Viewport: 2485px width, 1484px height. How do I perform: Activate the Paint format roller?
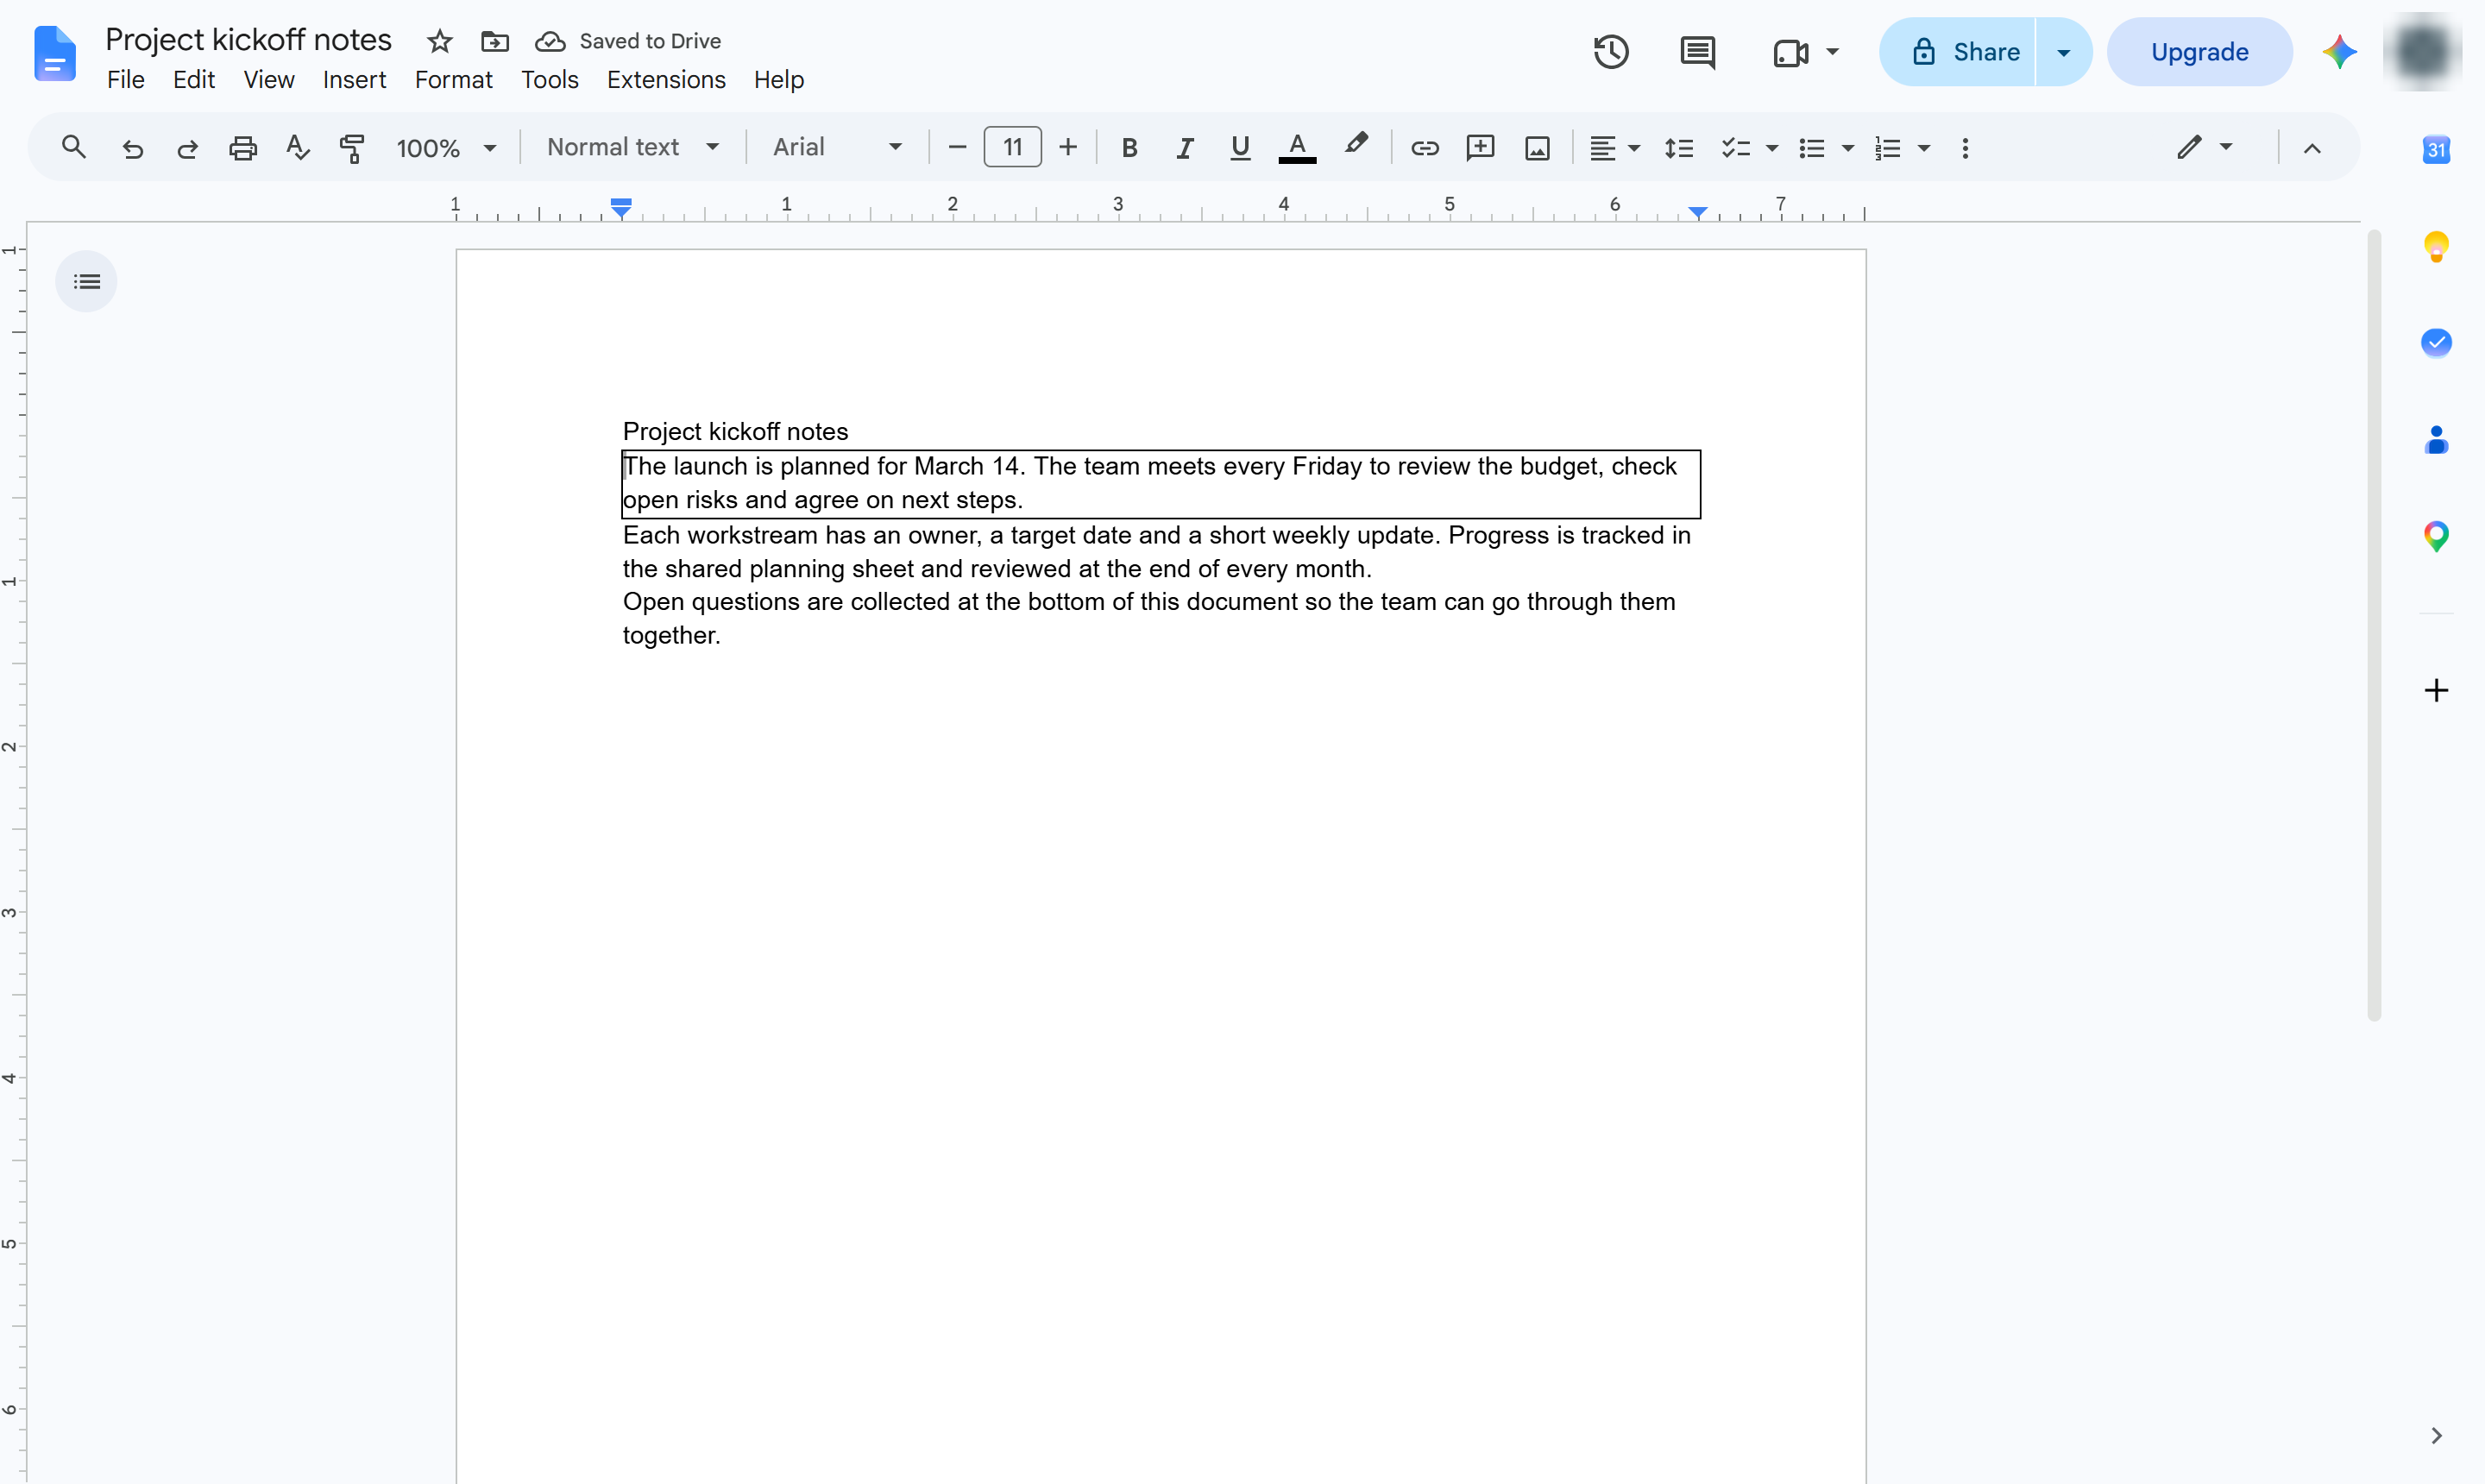point(352,148)
